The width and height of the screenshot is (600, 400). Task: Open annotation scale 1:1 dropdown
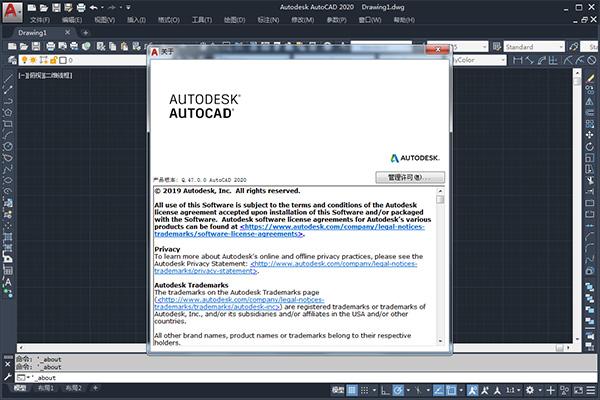tap(513, 390)
